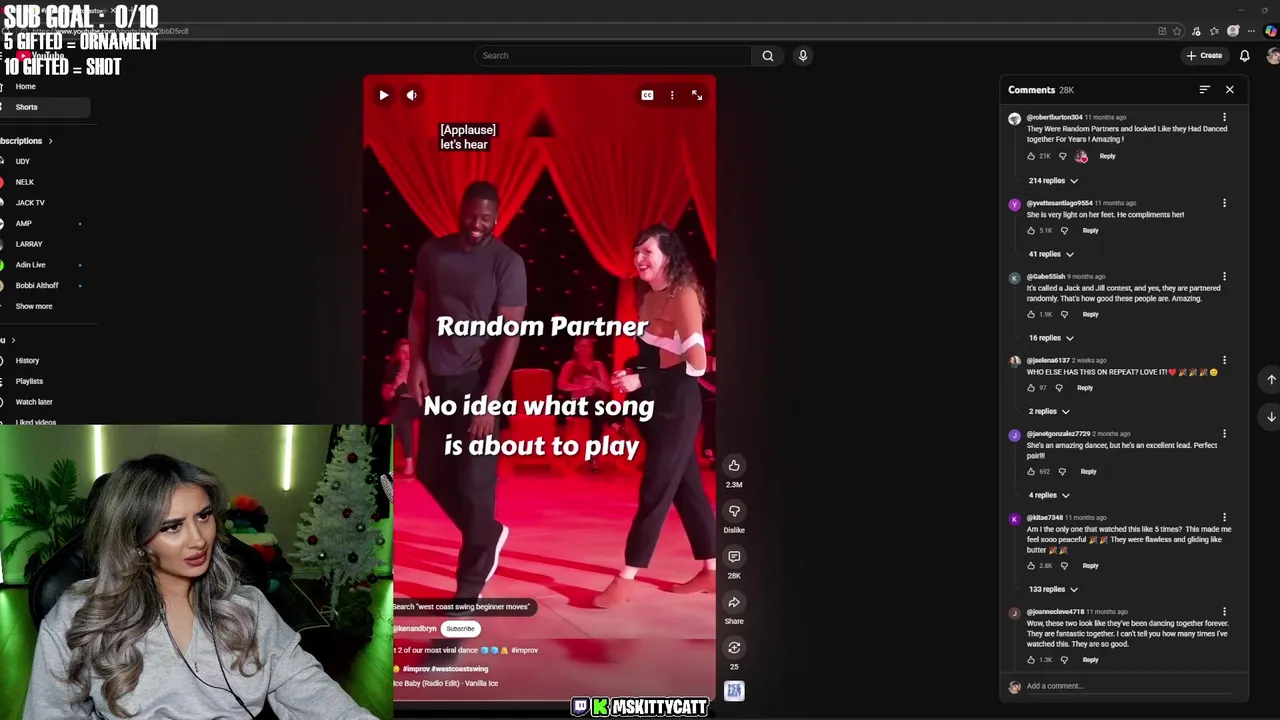Image resolution: width=1280 pixels, height=720 pixels.
Task: Mute the Short using the volume icon
Action: (x=412, y=95)
